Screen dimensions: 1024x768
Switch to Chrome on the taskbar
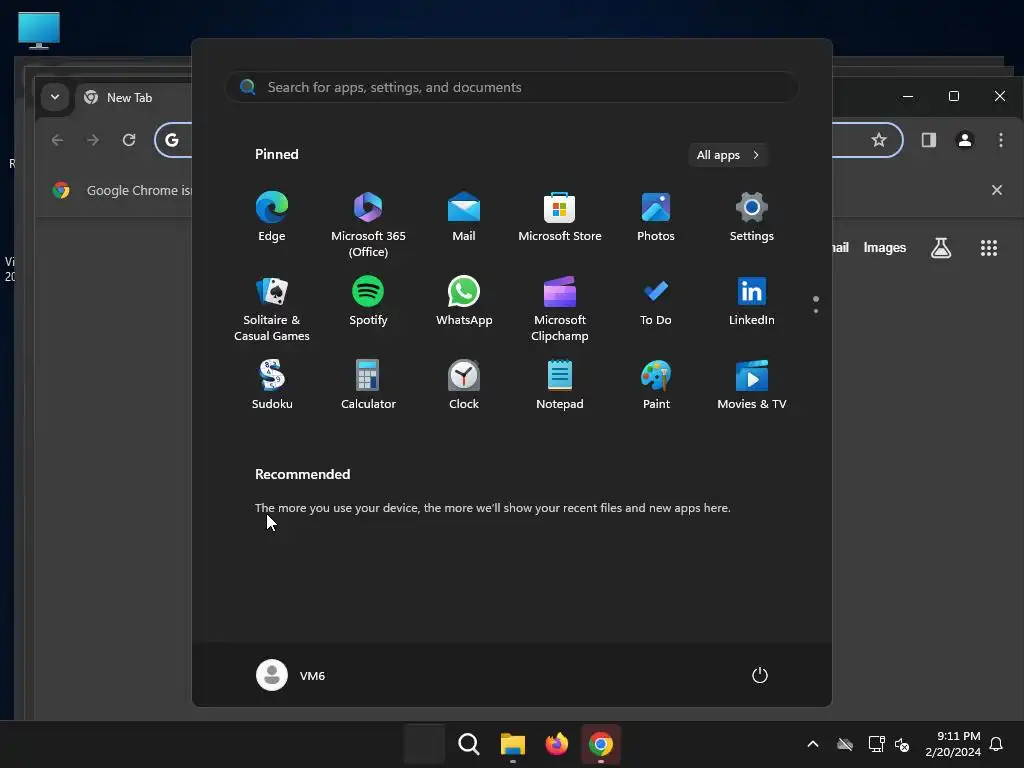click(601, 744)
